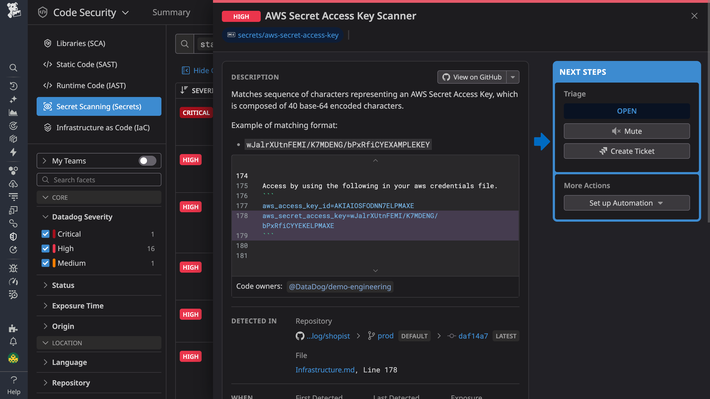Expand the My Teams chevron
The image size is (710, 399).
click(44, 161)
